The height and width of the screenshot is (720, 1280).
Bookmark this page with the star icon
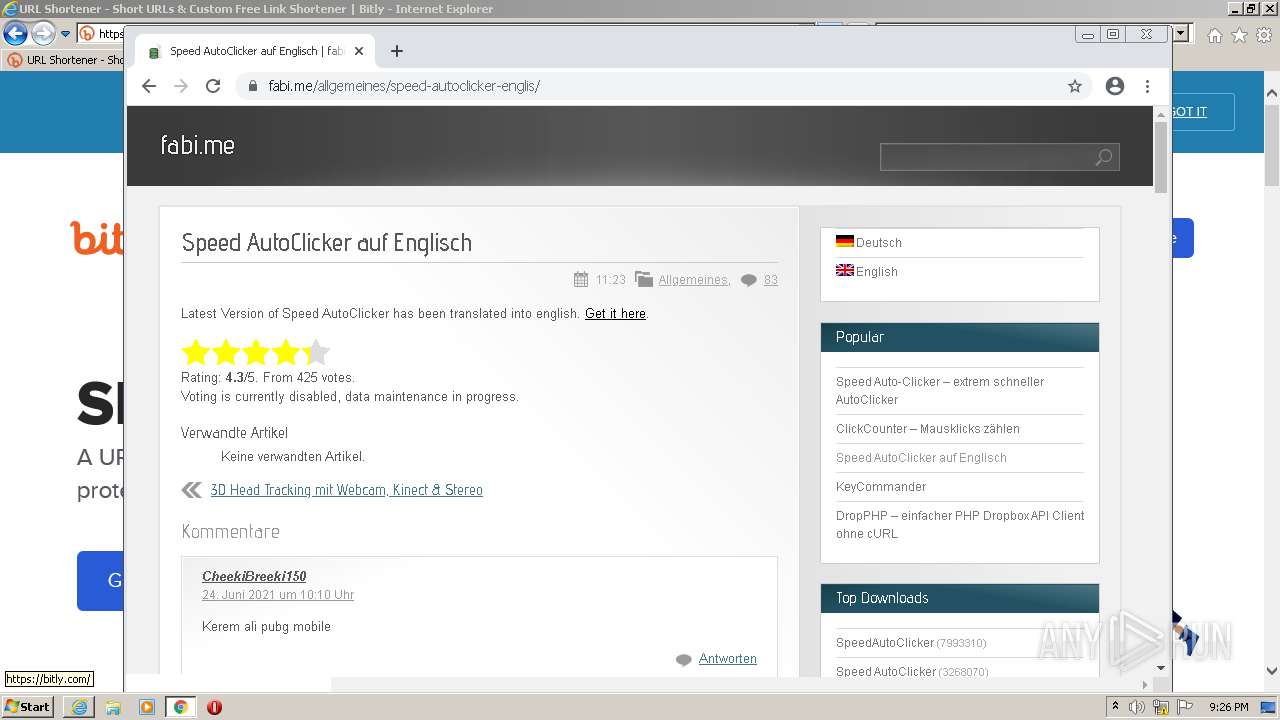click(x=1075, y=86)
